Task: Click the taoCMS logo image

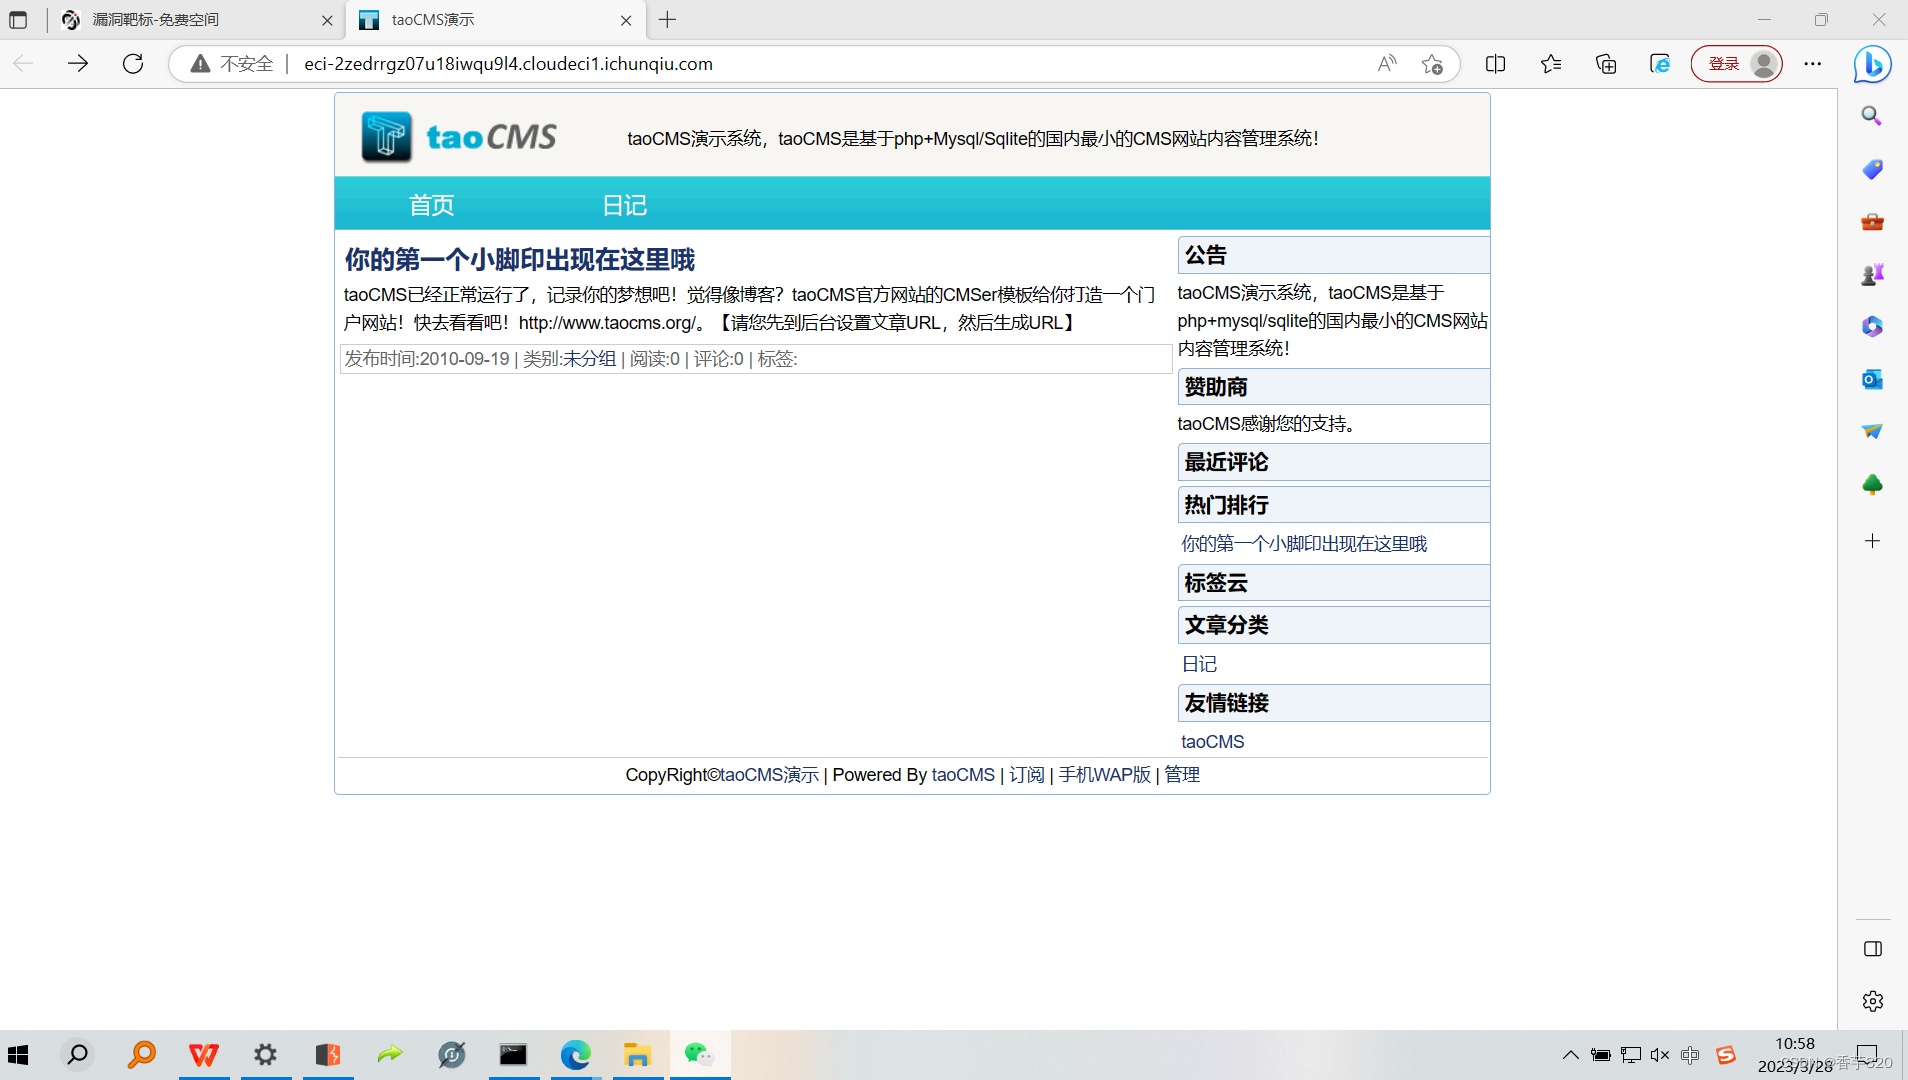Action: [x=460, y=136]
